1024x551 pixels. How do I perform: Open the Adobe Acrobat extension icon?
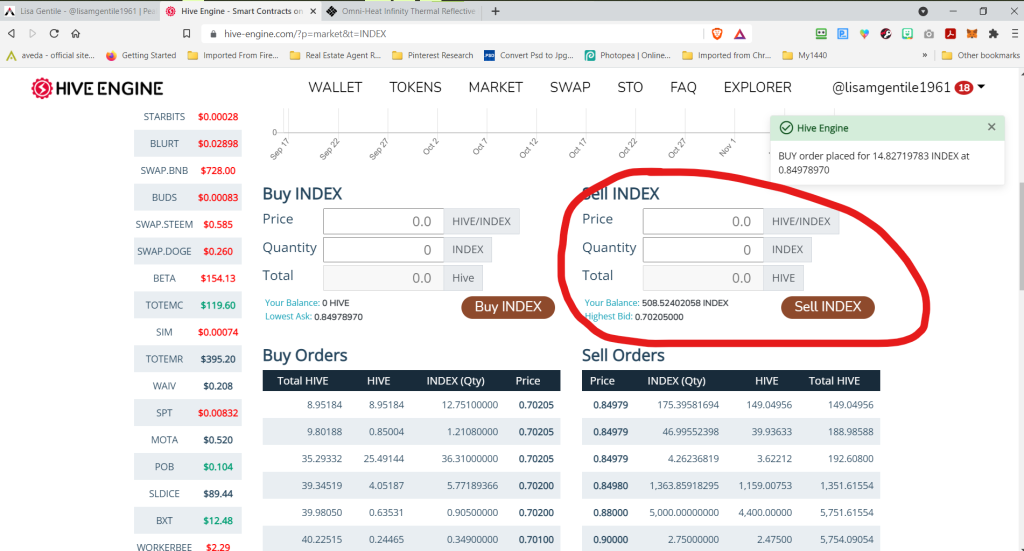[x=950, y=33]
